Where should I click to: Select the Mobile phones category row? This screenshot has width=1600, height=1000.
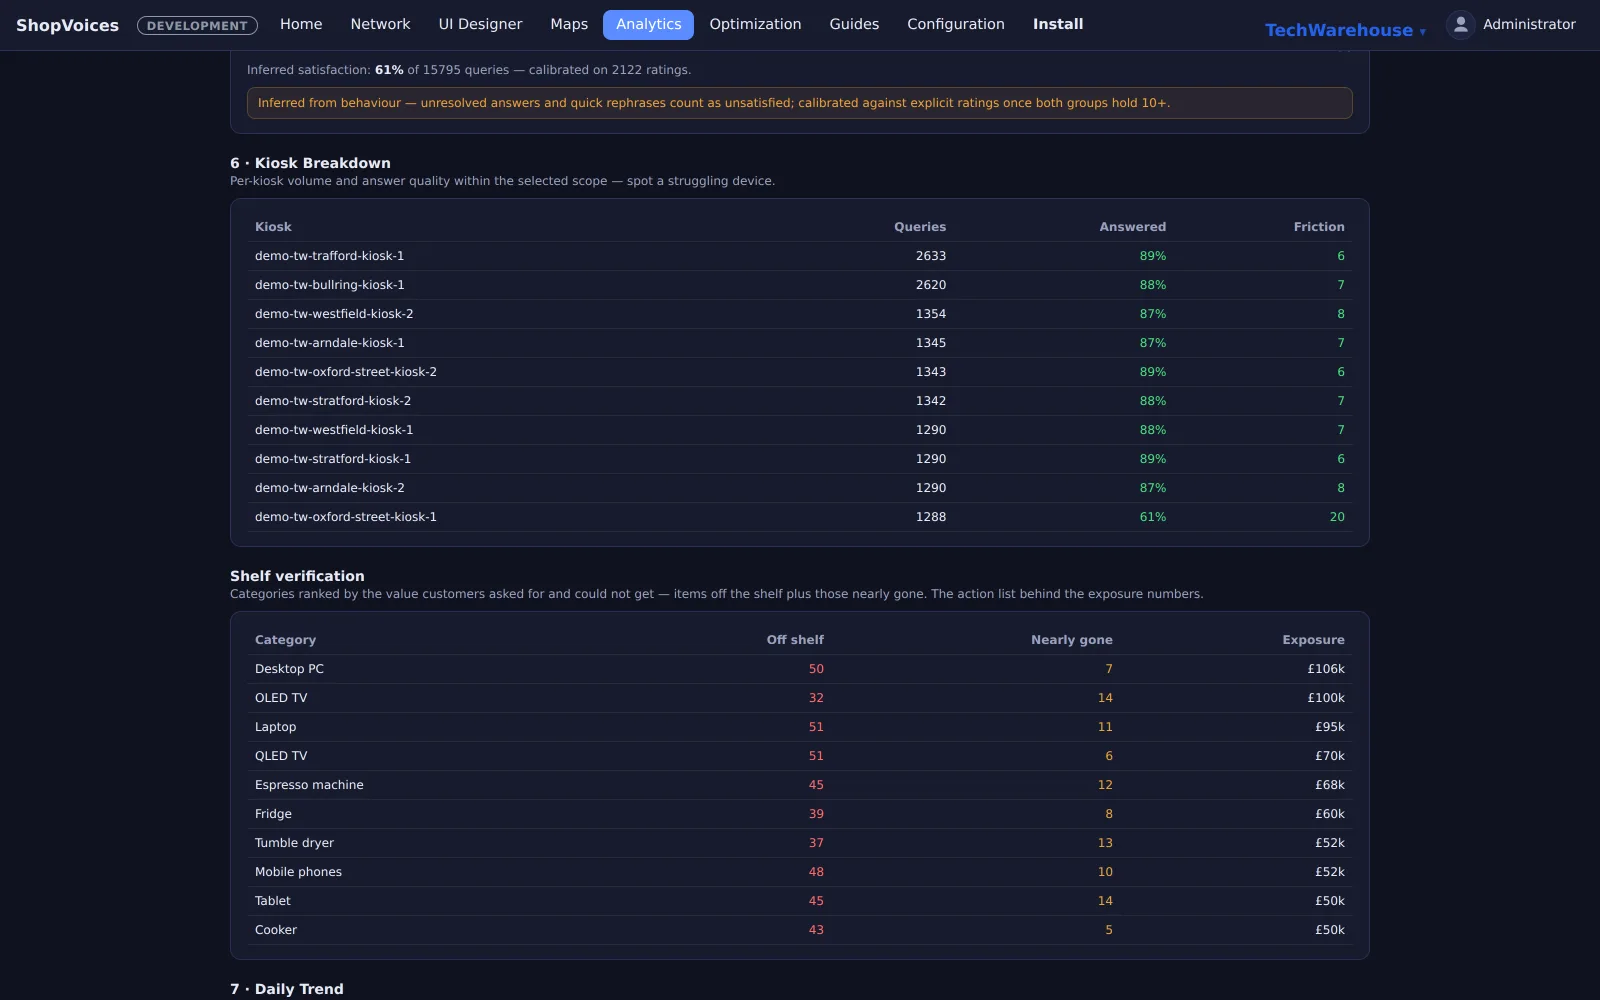tap(800, 872)
